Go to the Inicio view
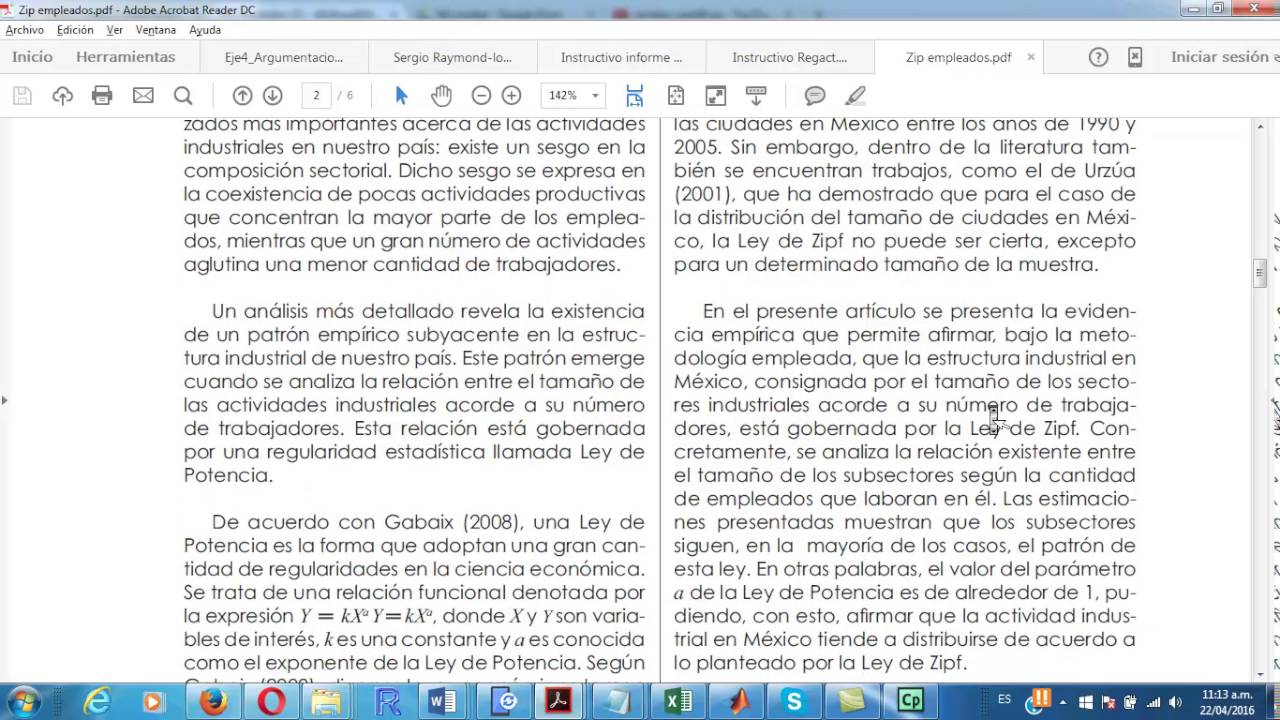Viewport: 1280px width, 720px height. [32, 57]
